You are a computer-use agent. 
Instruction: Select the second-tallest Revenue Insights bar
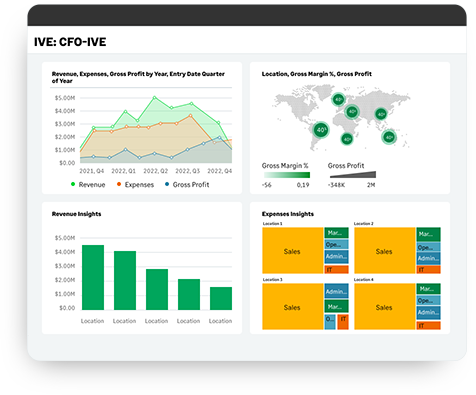(x=125, y=280)
